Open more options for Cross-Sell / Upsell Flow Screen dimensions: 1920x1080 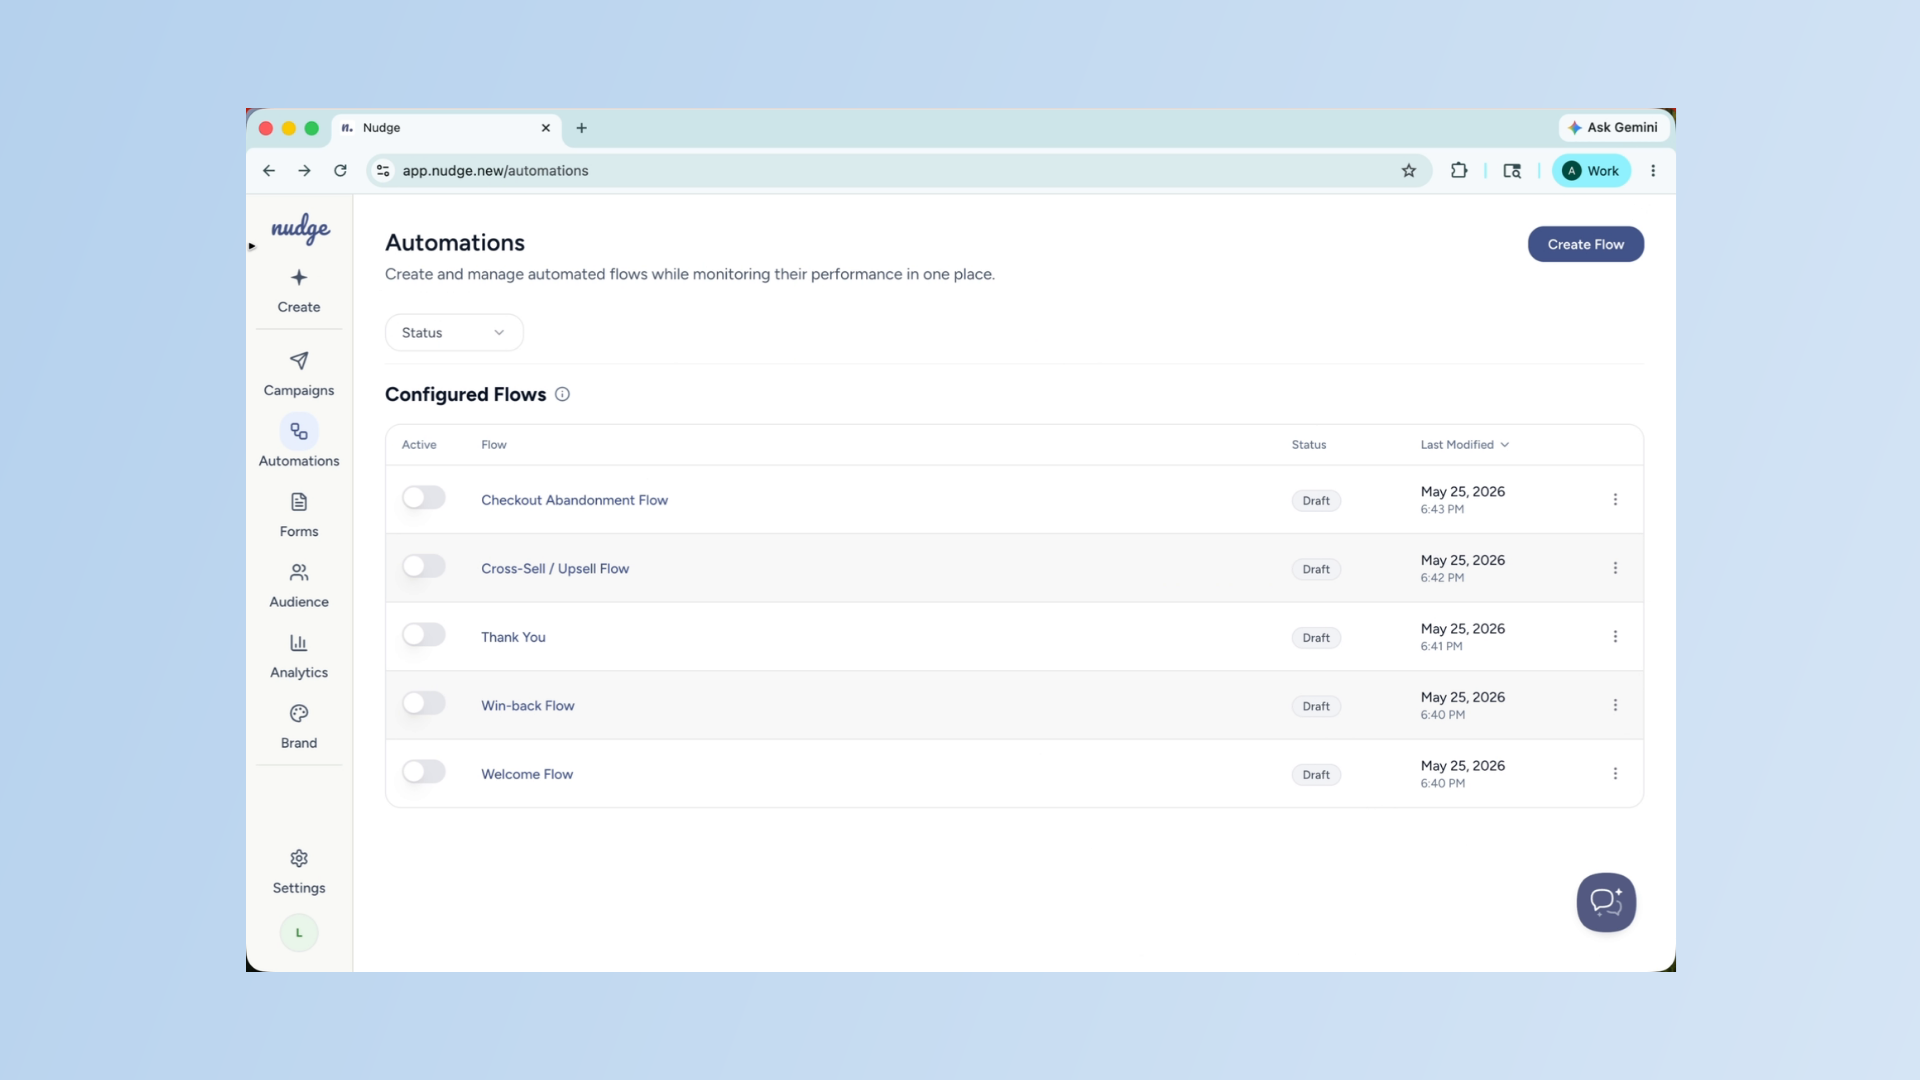(x=1615, y=568)
